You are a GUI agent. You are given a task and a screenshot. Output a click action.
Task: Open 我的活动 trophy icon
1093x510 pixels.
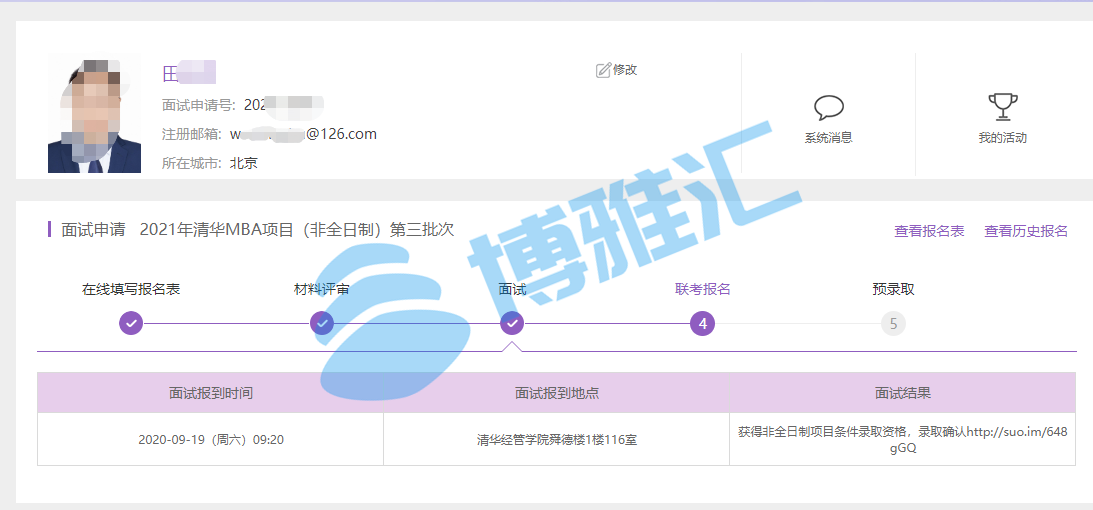point(1003,107)
